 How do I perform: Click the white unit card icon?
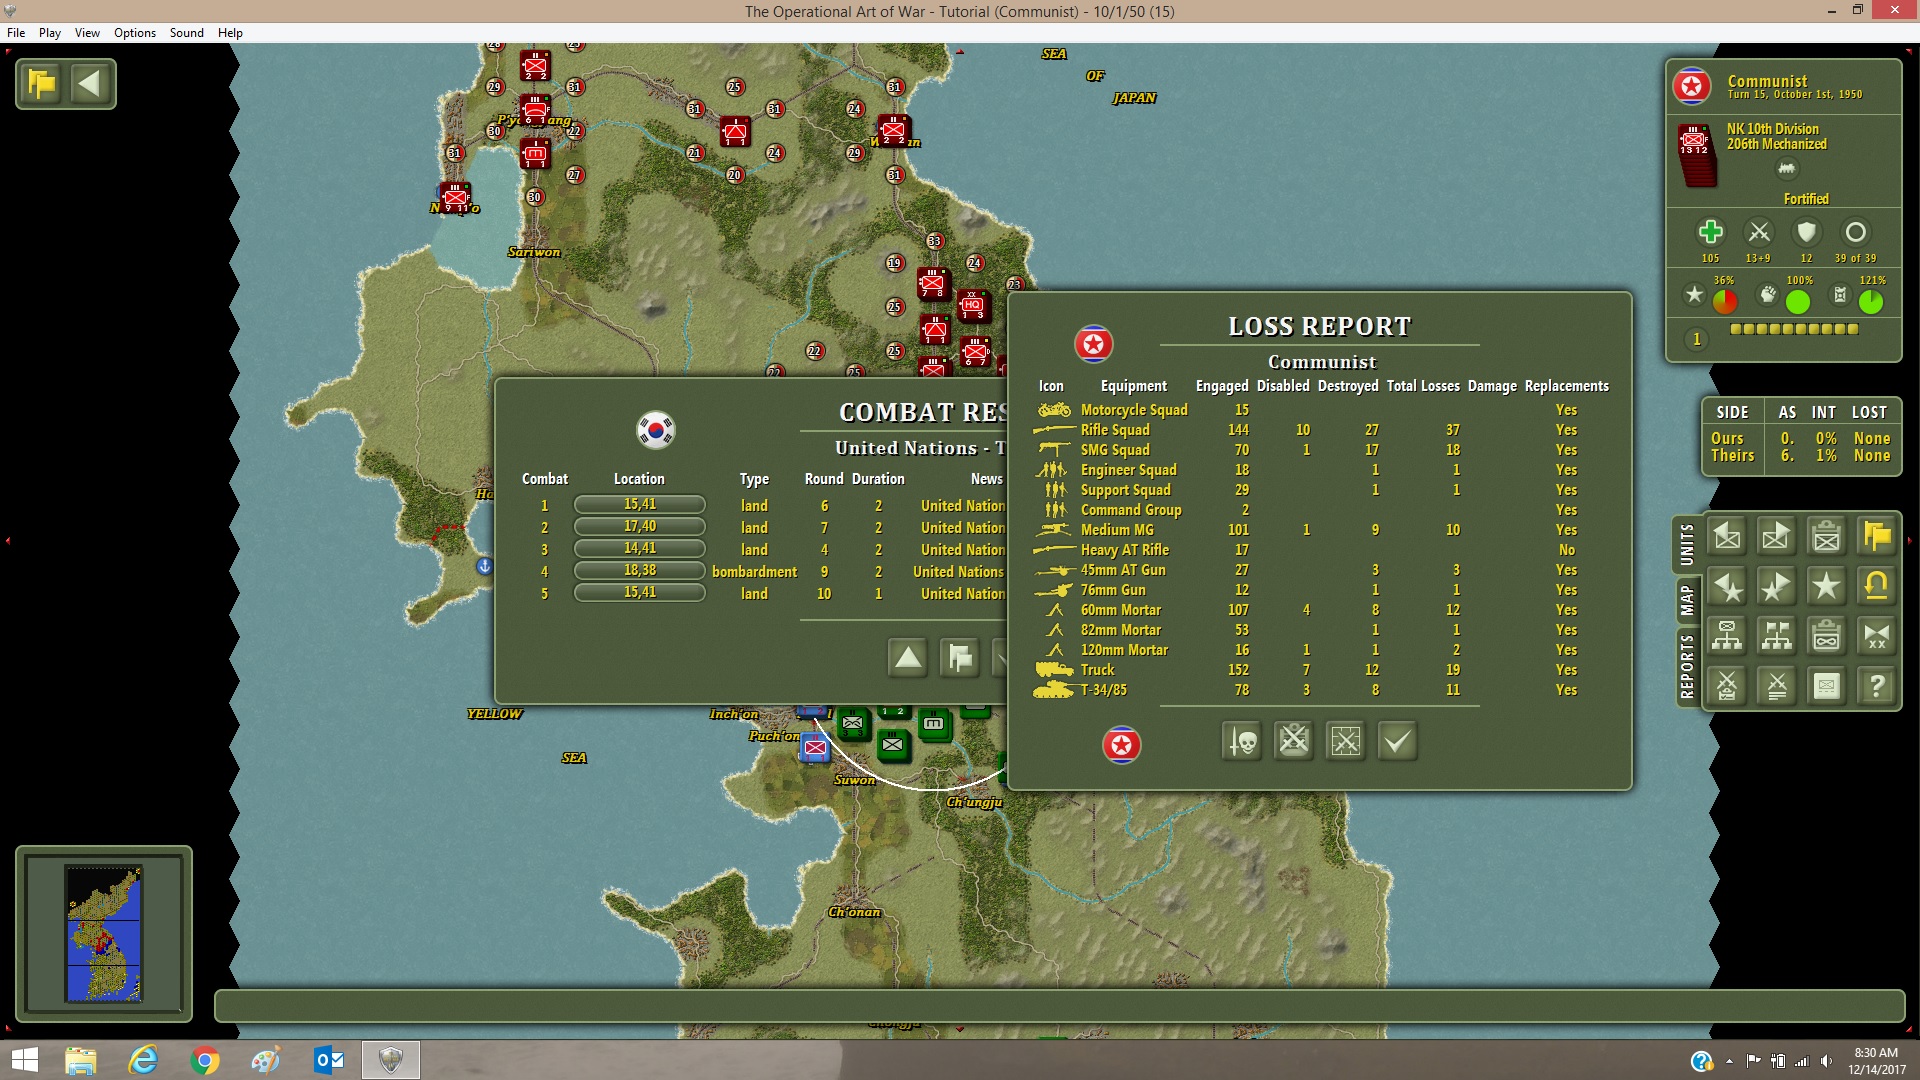[x=1827, y=686]
